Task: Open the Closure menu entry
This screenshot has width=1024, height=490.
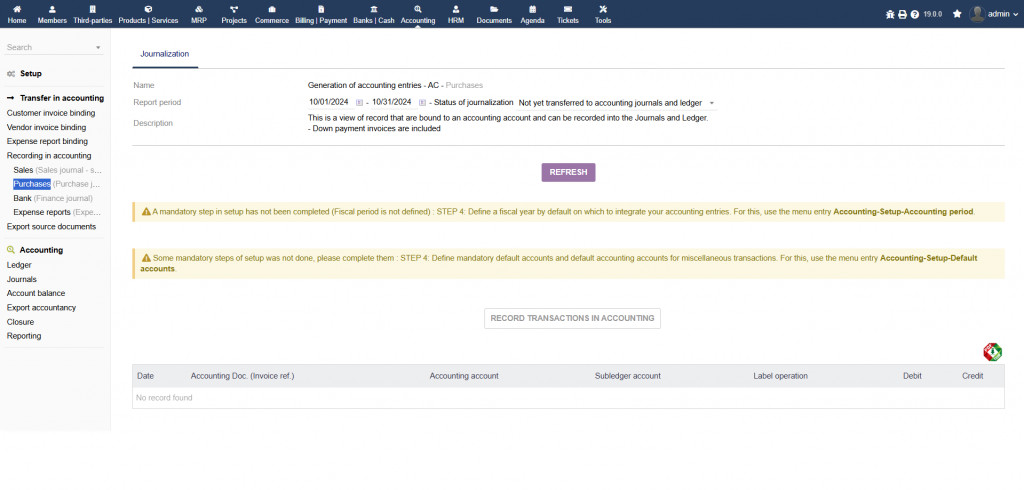Action: click(x=20, y=322)
